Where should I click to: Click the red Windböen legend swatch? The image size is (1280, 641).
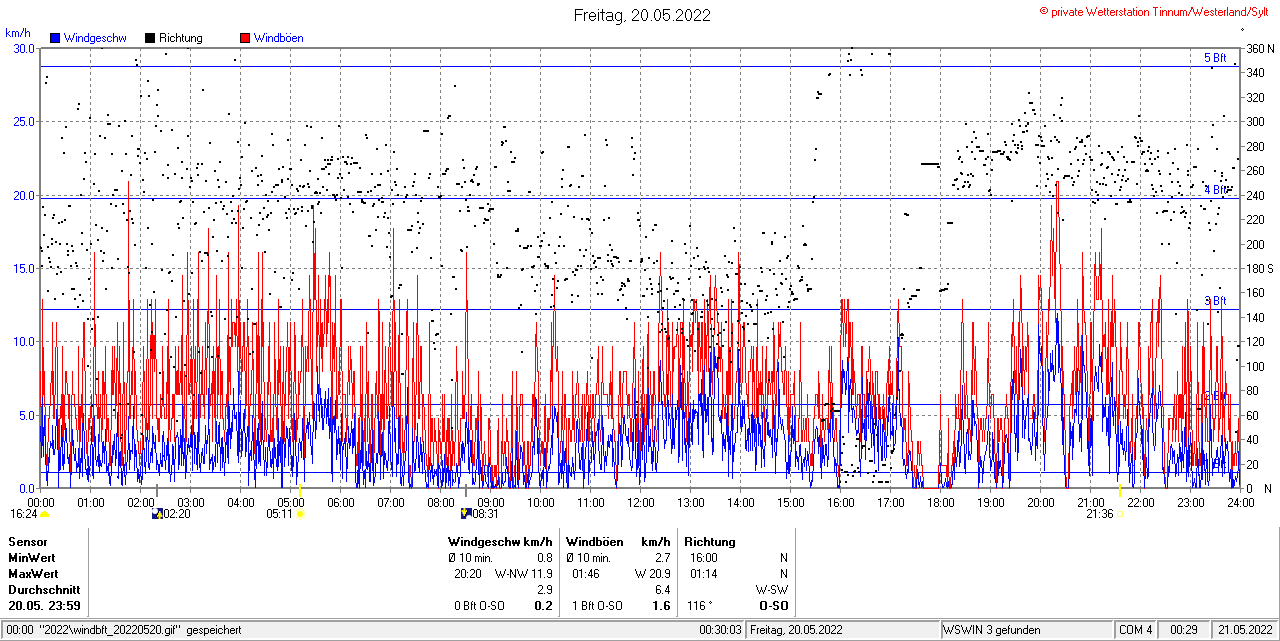245,38
